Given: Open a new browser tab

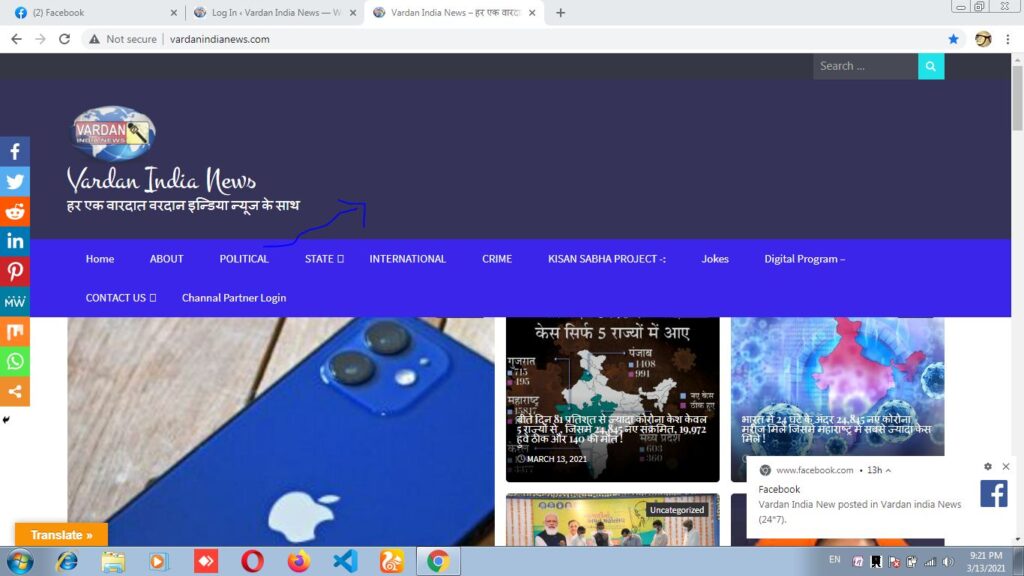Looking at the screenshot, I should 560,12.
